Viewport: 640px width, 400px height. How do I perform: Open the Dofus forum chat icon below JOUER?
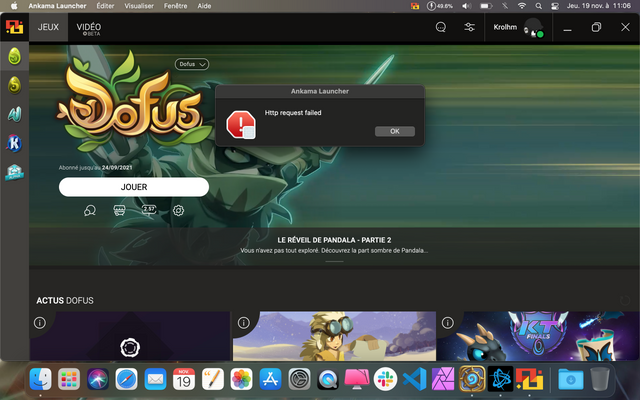90,210
